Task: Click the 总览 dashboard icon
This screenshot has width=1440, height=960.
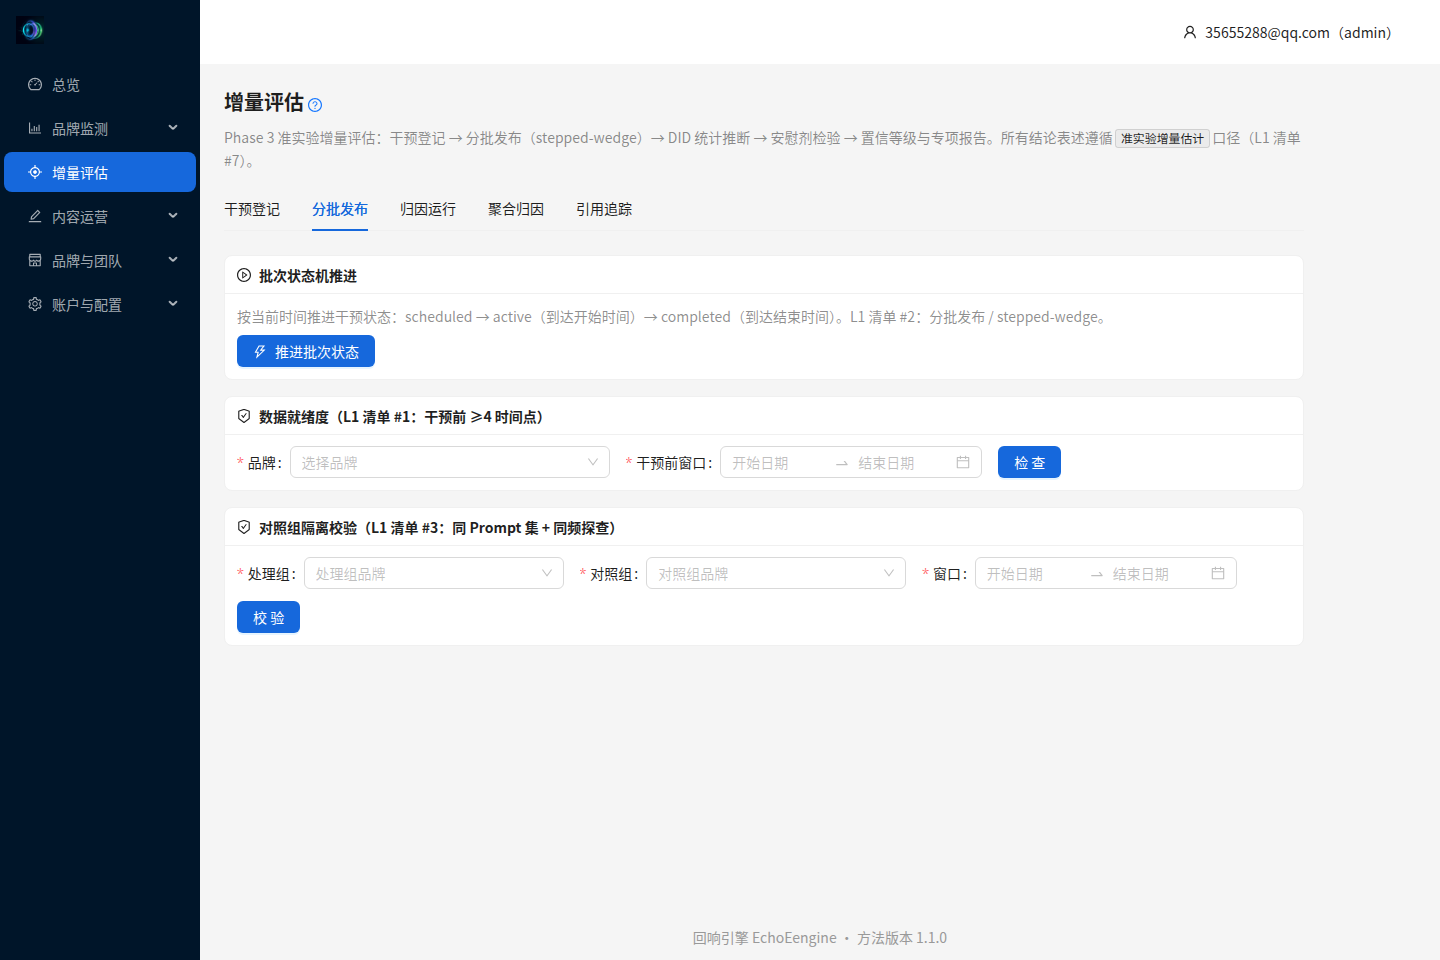Action: (x=35, y=85)
